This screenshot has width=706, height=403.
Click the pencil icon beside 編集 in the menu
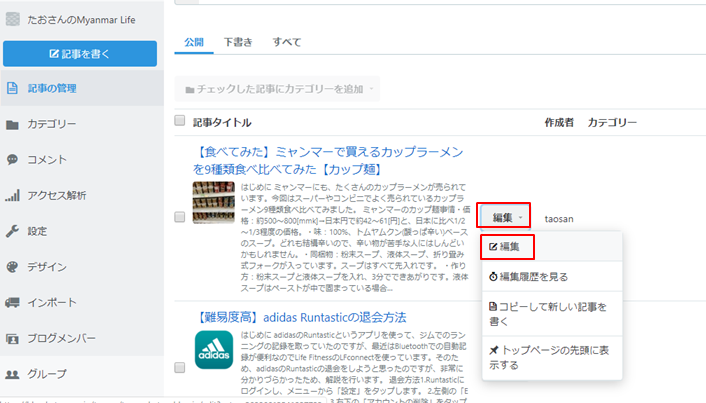coord(493,247)
